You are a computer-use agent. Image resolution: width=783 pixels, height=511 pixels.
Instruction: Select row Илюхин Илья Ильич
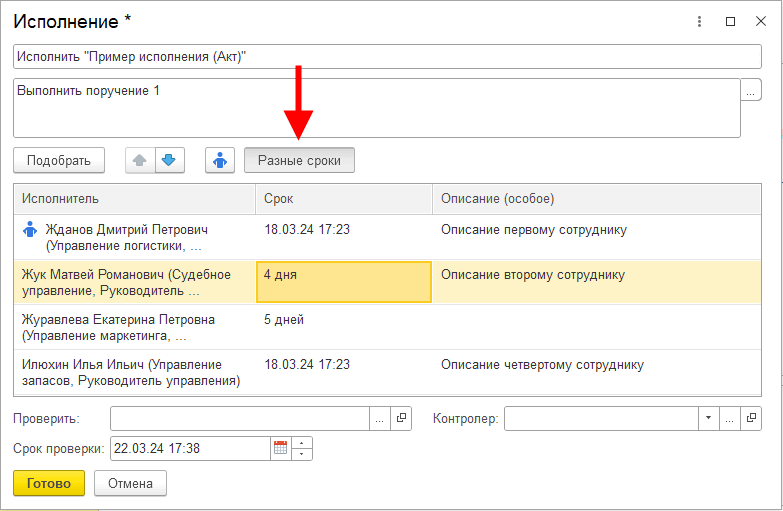coord(388,372)
